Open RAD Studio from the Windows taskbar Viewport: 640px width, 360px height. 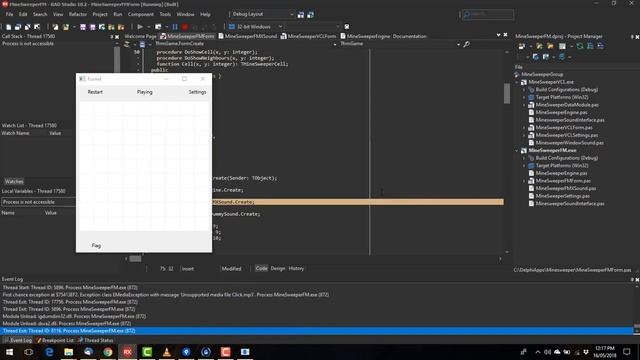tap(127, 352)
